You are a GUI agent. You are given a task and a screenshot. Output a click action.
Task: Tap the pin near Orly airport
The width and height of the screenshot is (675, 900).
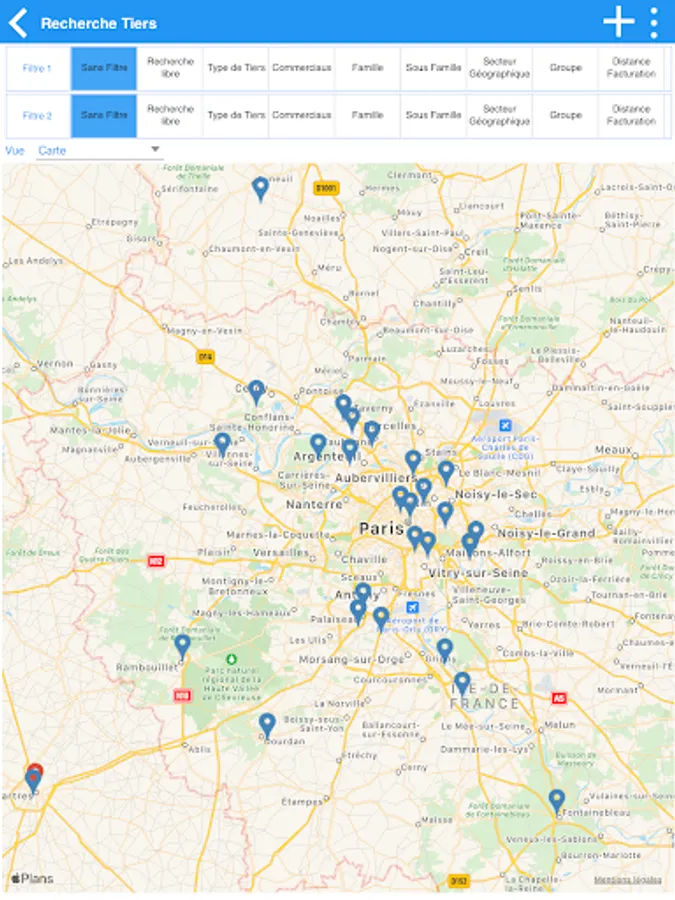(x=381, y=619)
